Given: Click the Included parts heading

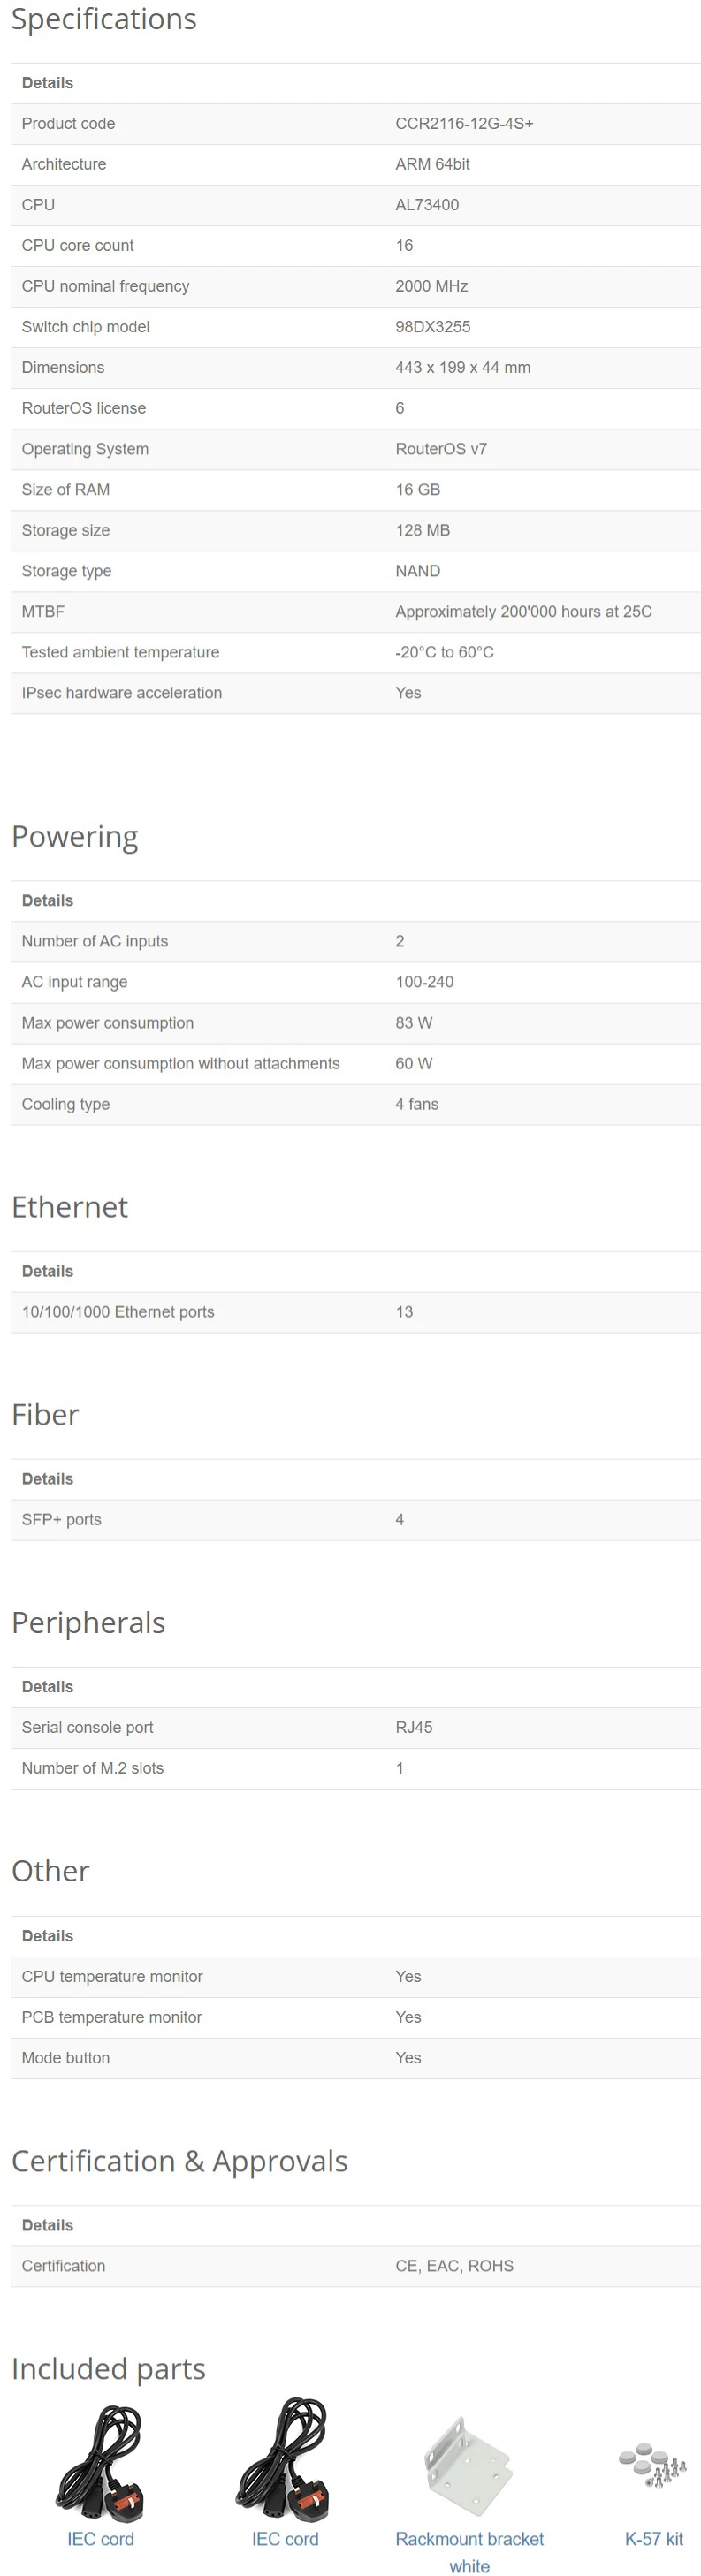Looking at the screenshot, I should pos(108,2369).
